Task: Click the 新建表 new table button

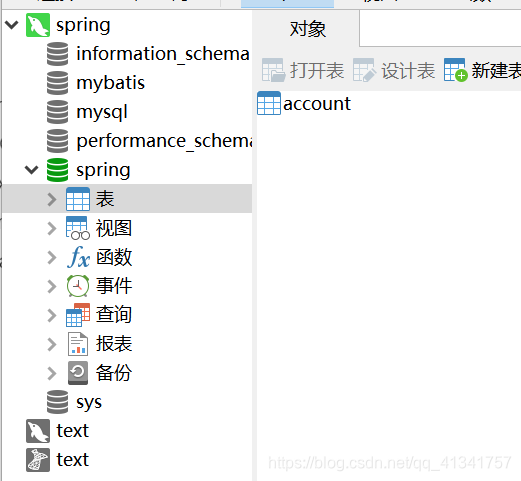Action: coord(482,70)
